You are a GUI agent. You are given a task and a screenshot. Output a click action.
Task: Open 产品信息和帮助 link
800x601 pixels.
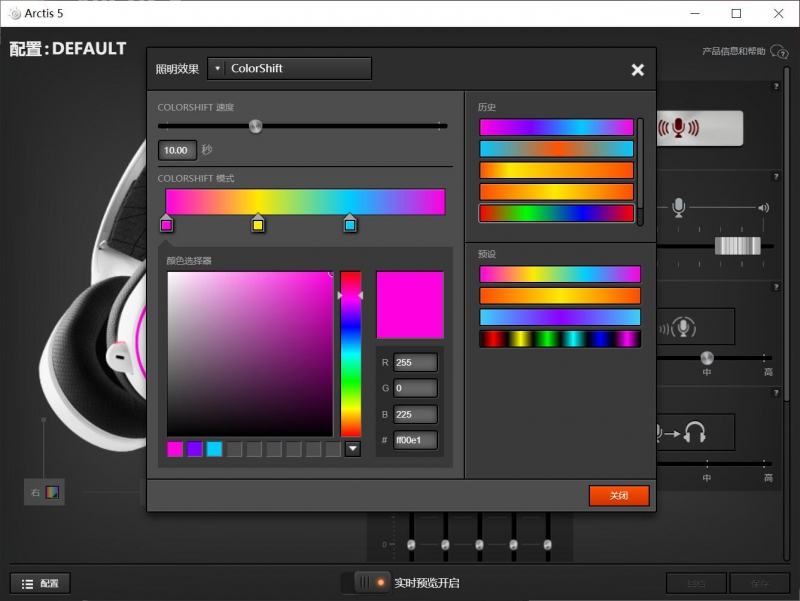pos(734,51)
